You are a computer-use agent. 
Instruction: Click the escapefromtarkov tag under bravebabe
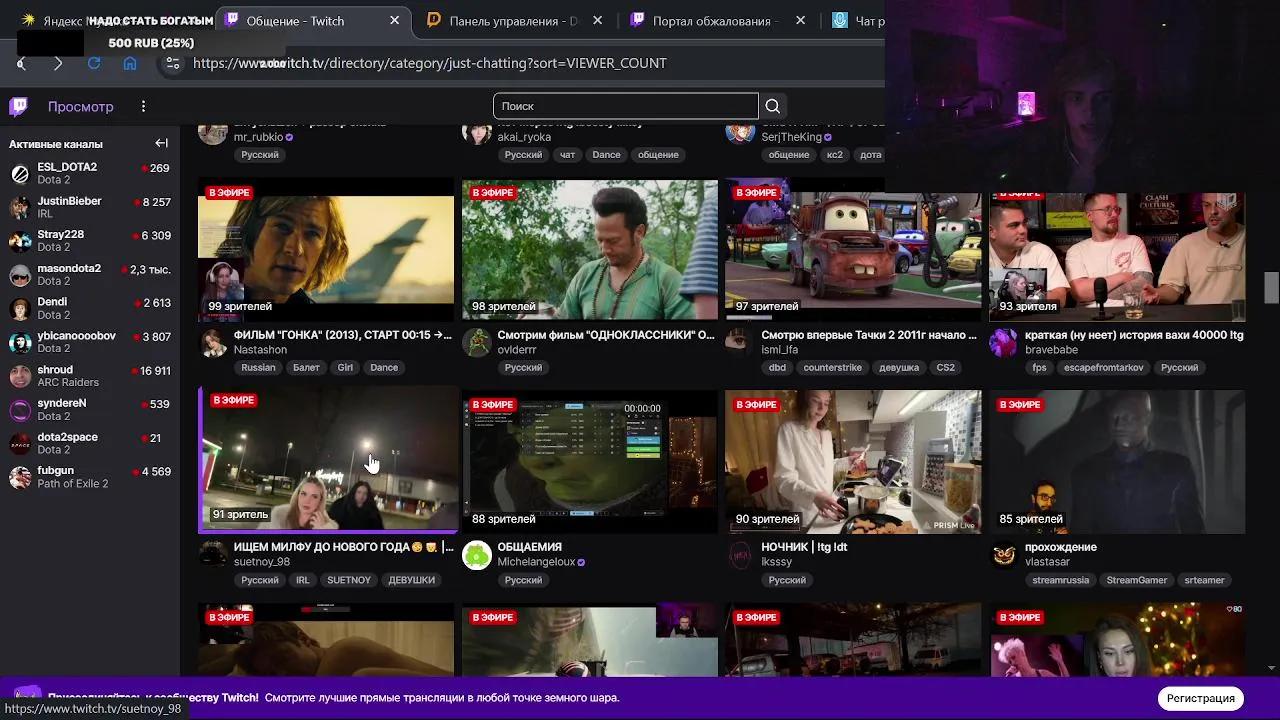(1103, 368)
